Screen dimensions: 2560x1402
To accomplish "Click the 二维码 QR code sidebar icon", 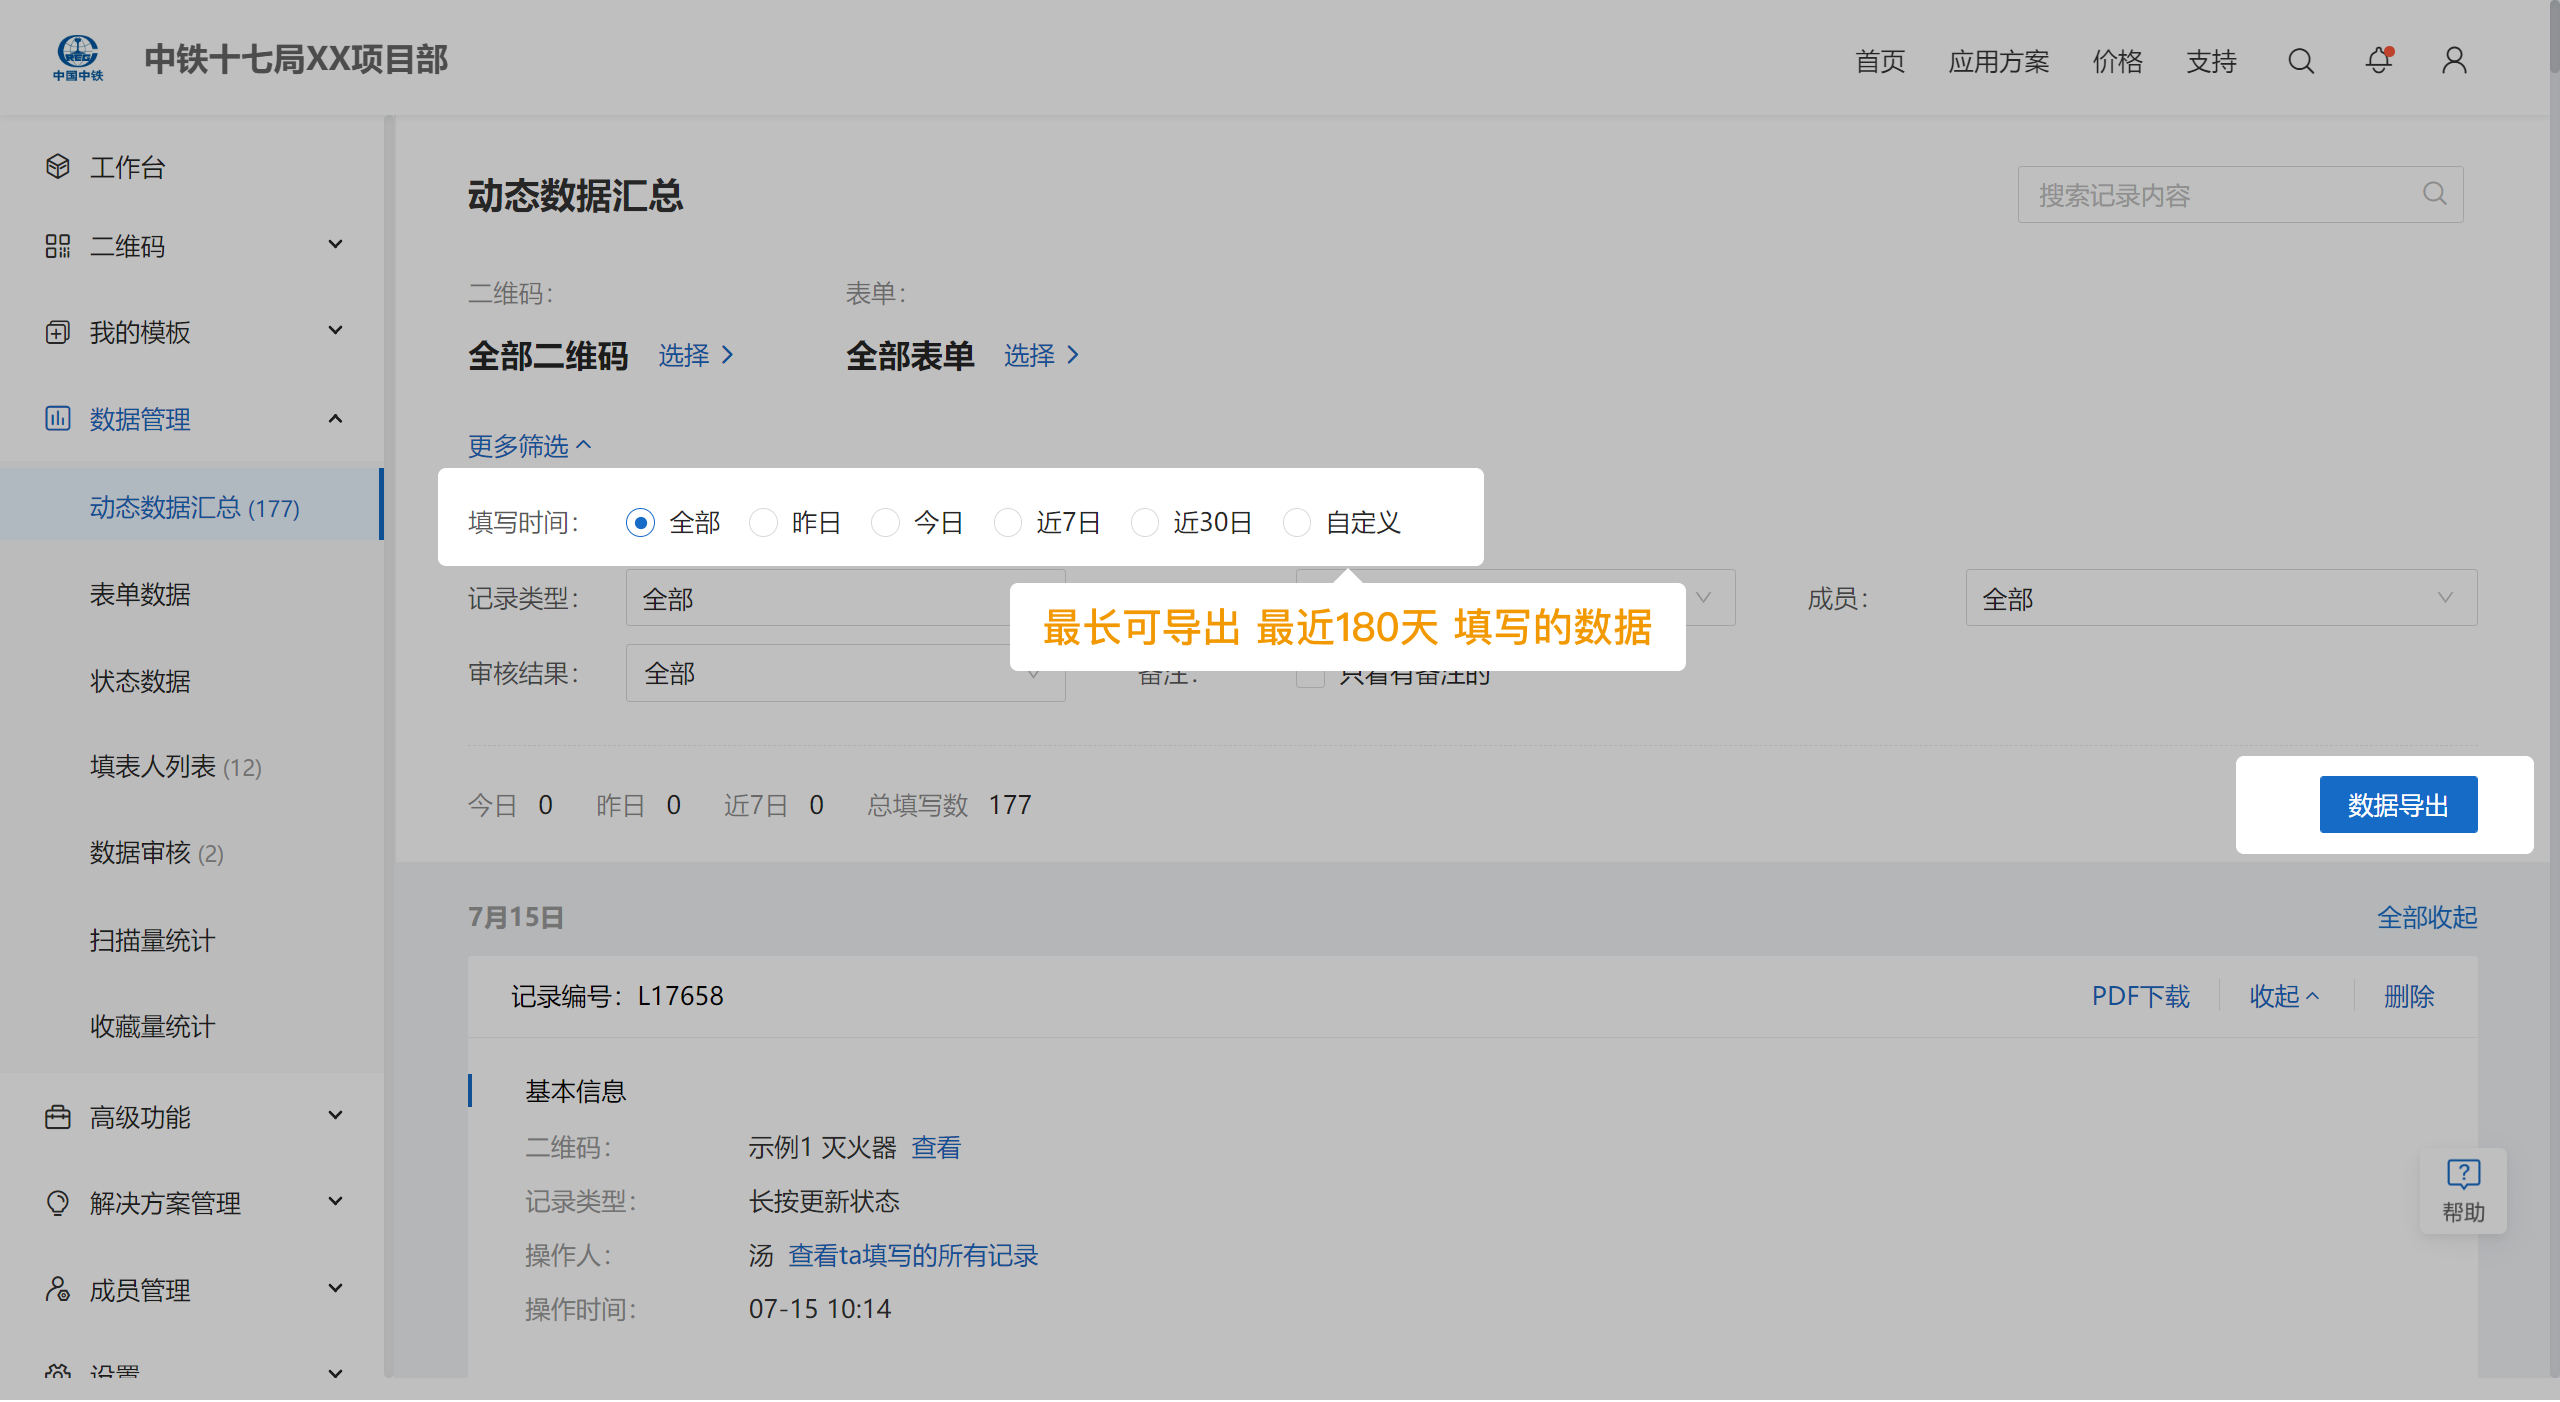I will pos(57,246).
